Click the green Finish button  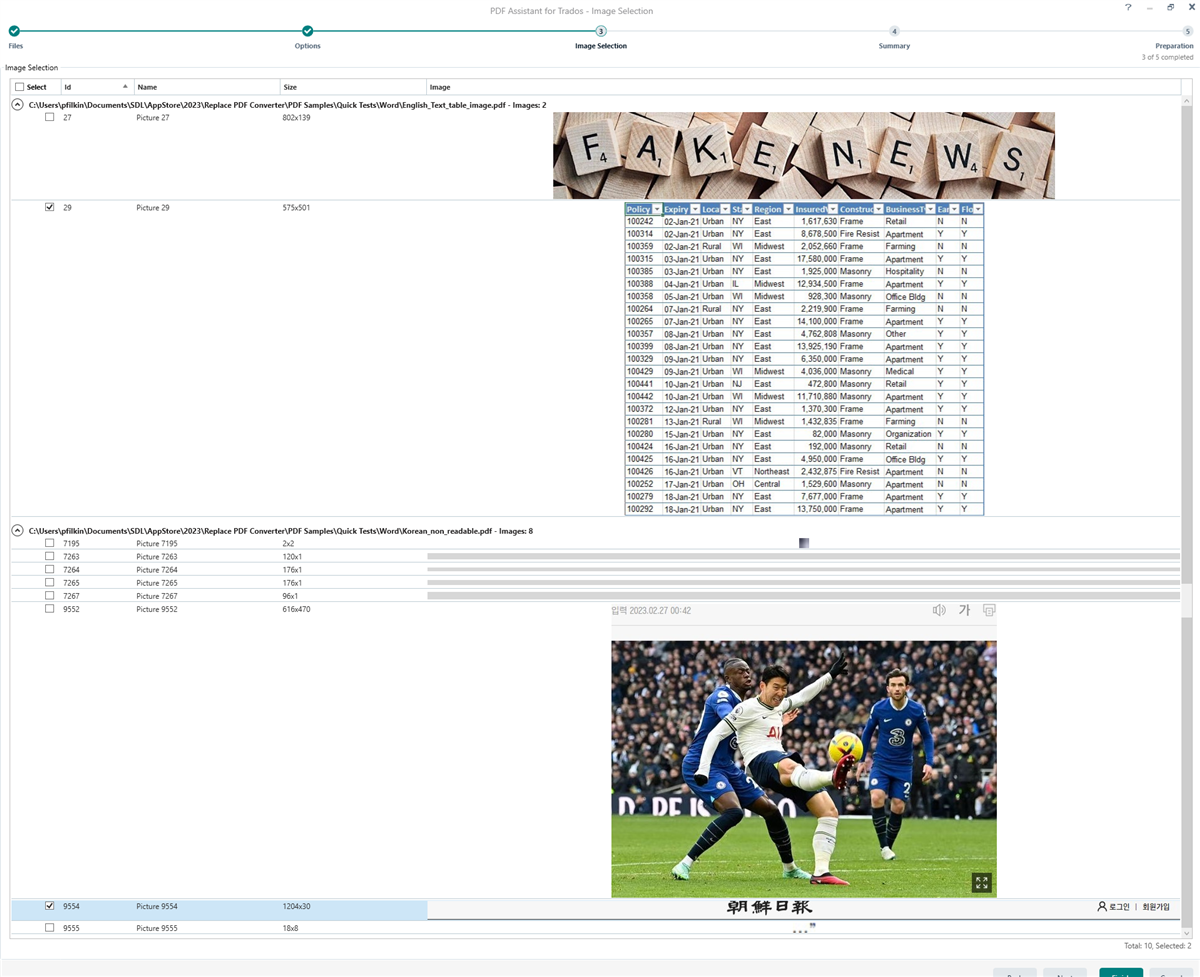tap(1121, 972)
